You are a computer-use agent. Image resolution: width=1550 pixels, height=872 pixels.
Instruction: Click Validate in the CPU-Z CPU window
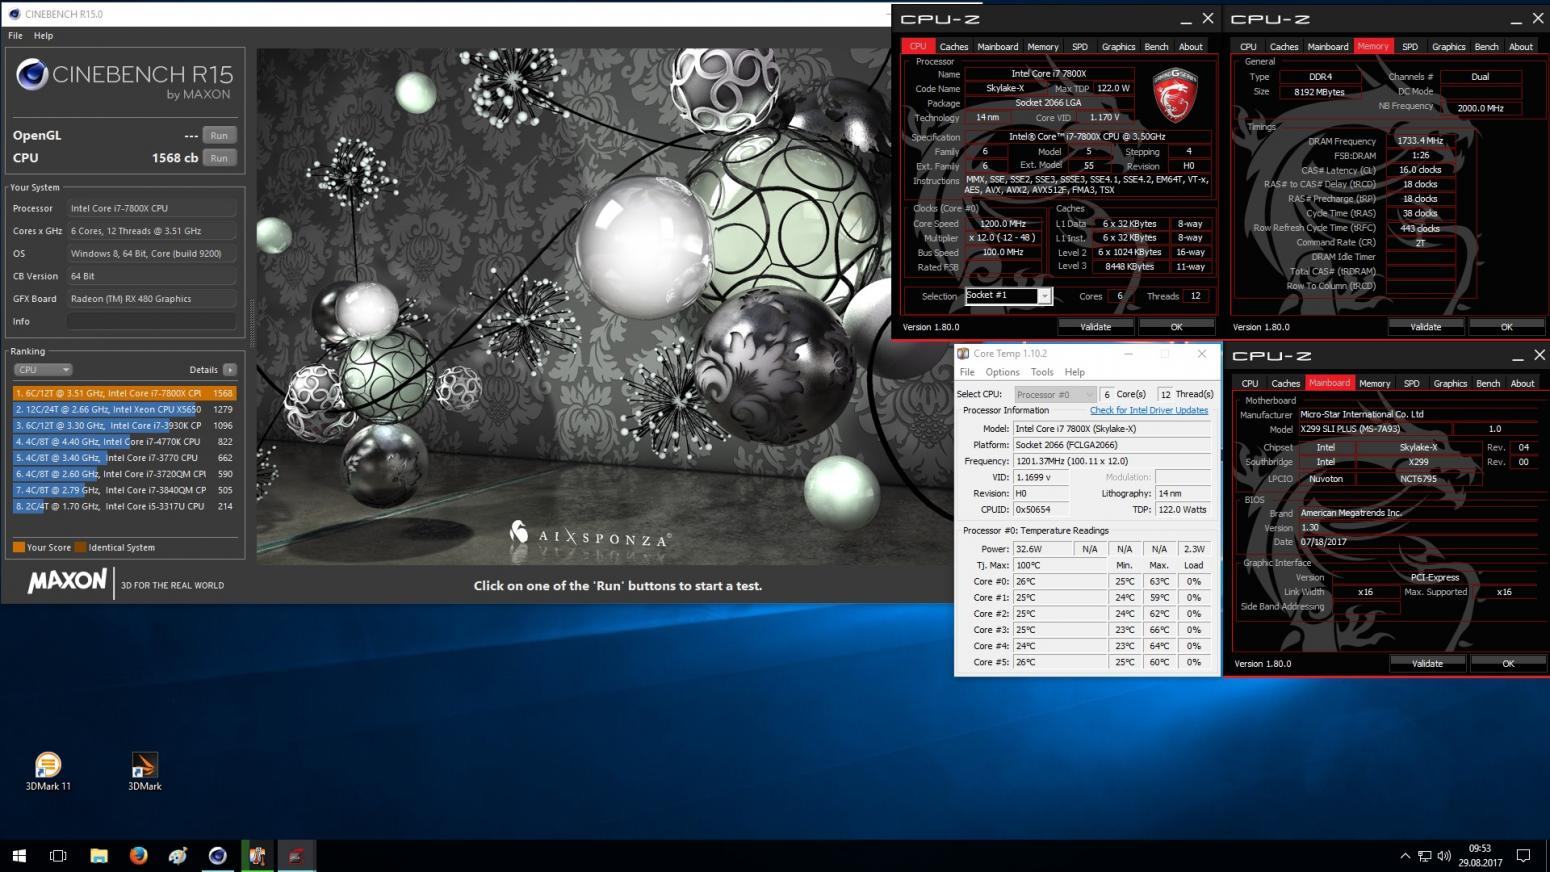pyautogui.click(x=1095, y=327)
